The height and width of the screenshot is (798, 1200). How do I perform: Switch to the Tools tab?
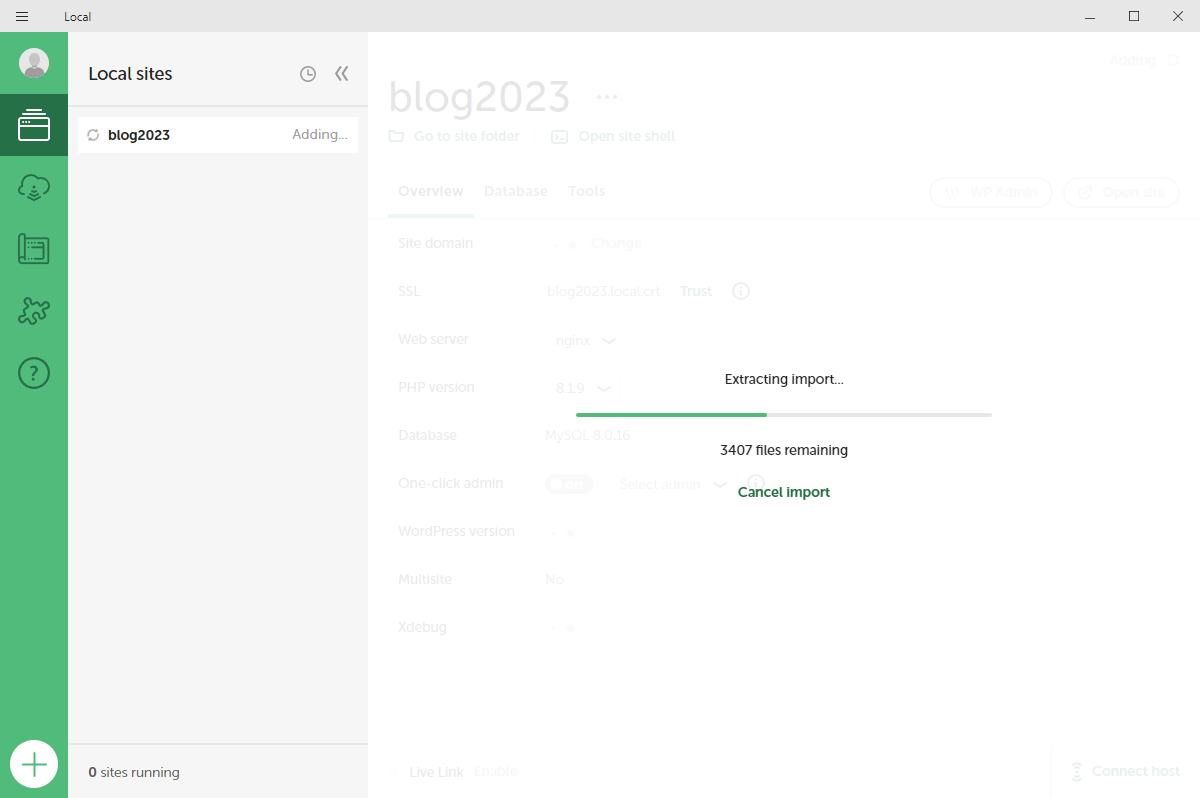[x=586, y=191]
